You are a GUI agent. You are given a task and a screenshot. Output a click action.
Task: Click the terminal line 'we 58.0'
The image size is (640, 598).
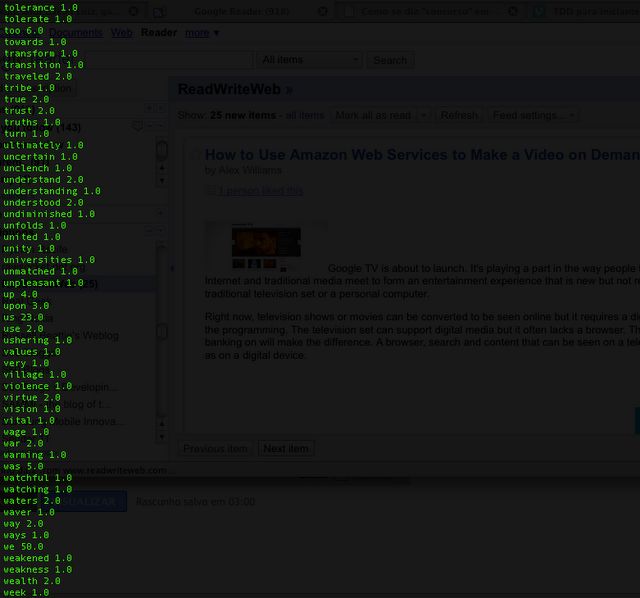tap(24, 547)
